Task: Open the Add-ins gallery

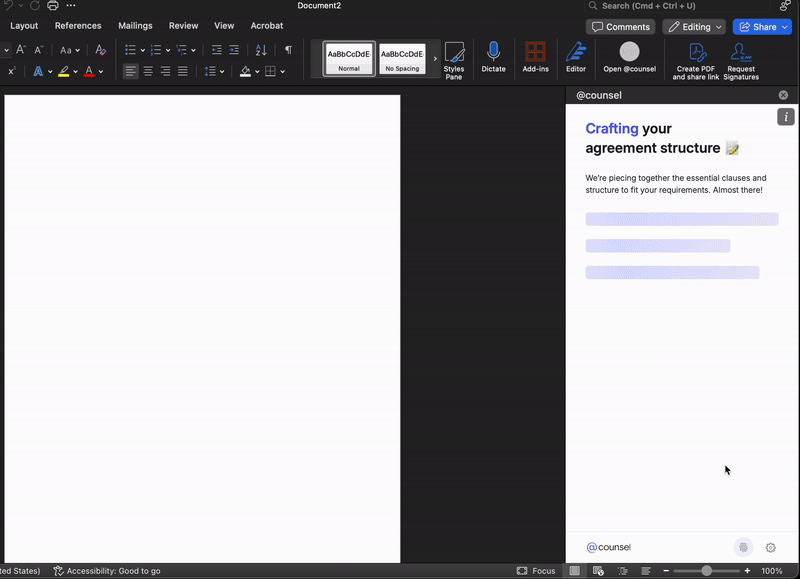Action: pyautogui.click(x=535, y=57)
